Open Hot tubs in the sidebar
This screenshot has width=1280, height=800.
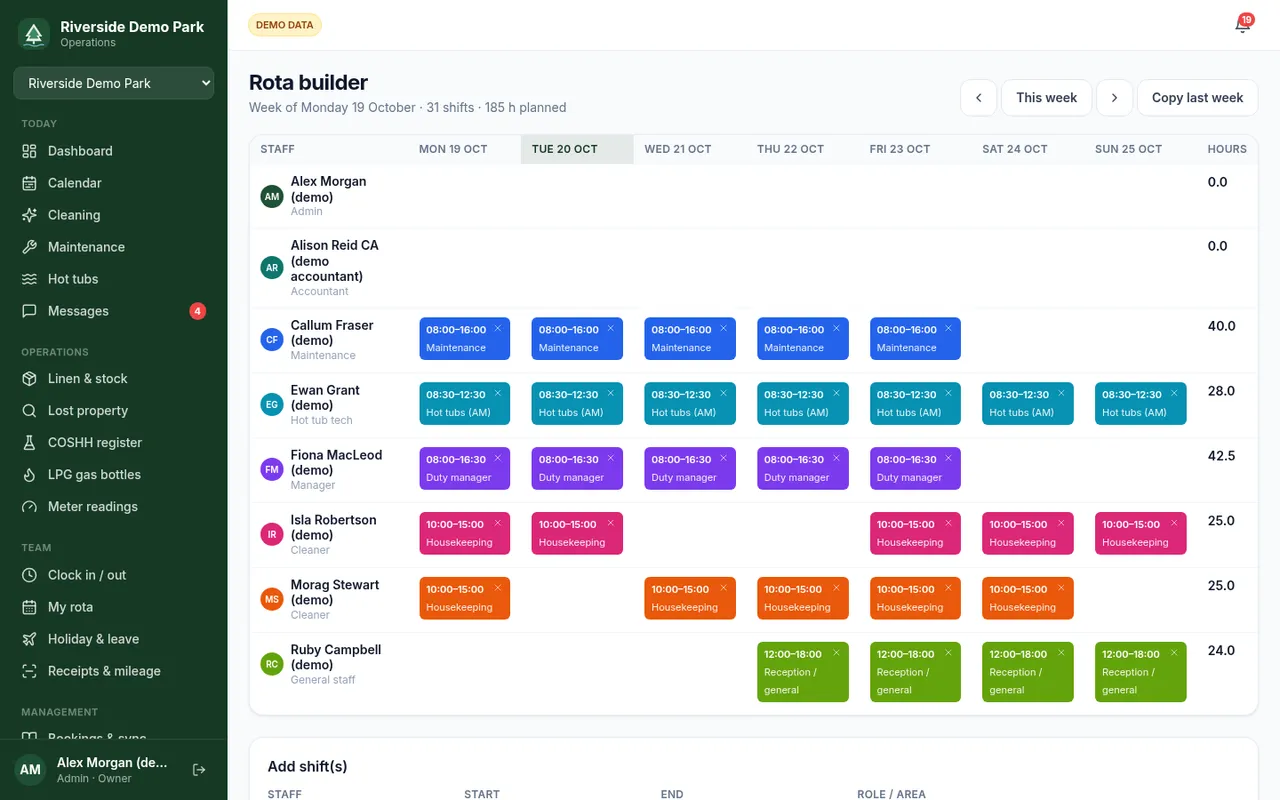coord(114,279)
